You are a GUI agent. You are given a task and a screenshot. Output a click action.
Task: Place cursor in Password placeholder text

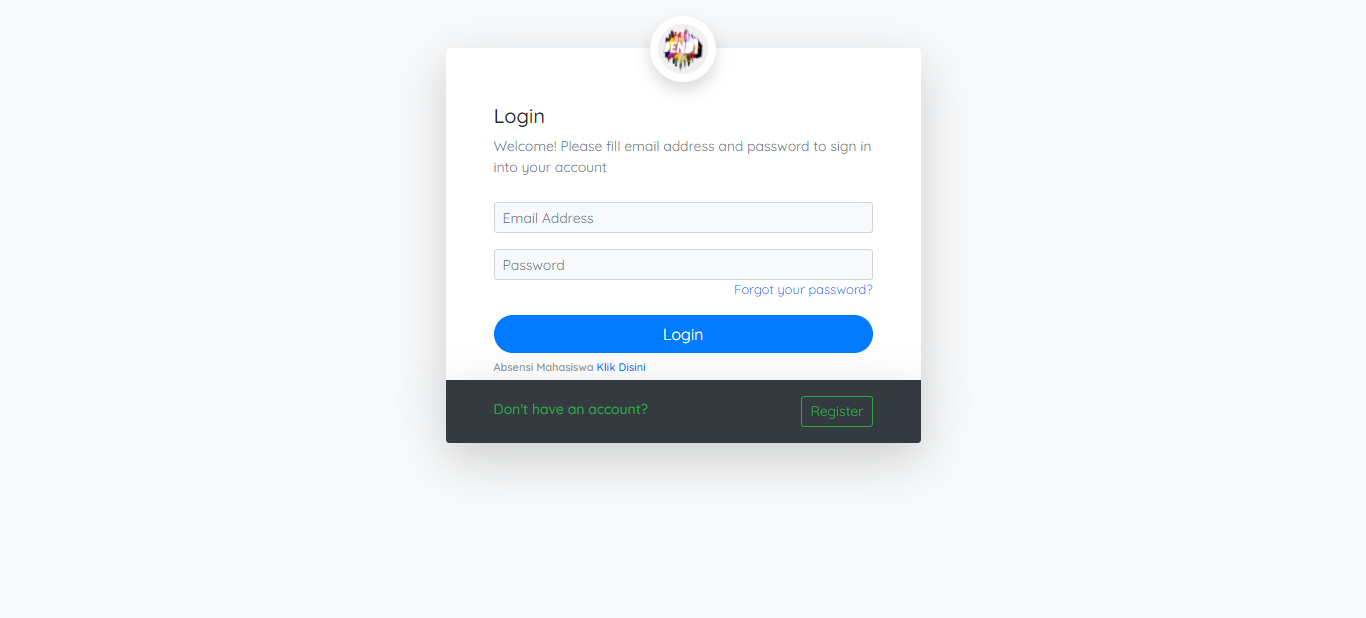click(x=534, y=265)
